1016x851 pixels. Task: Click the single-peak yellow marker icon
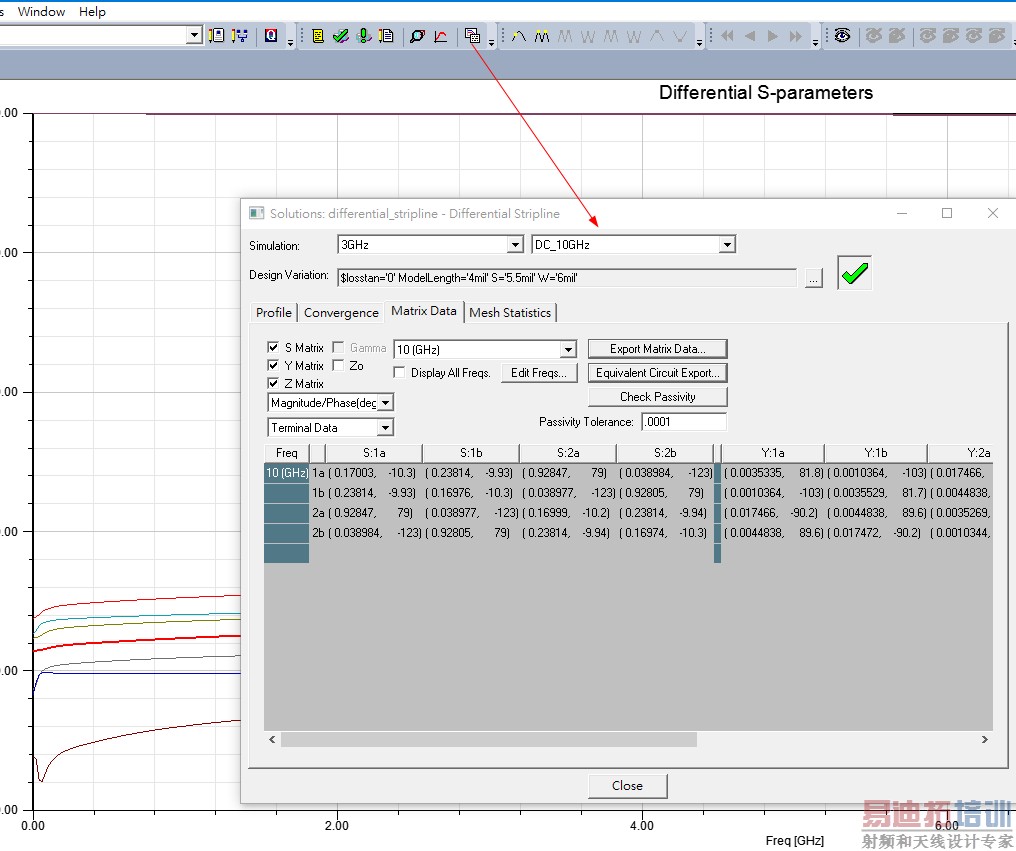pyautogui.click(x=519, y=36)
